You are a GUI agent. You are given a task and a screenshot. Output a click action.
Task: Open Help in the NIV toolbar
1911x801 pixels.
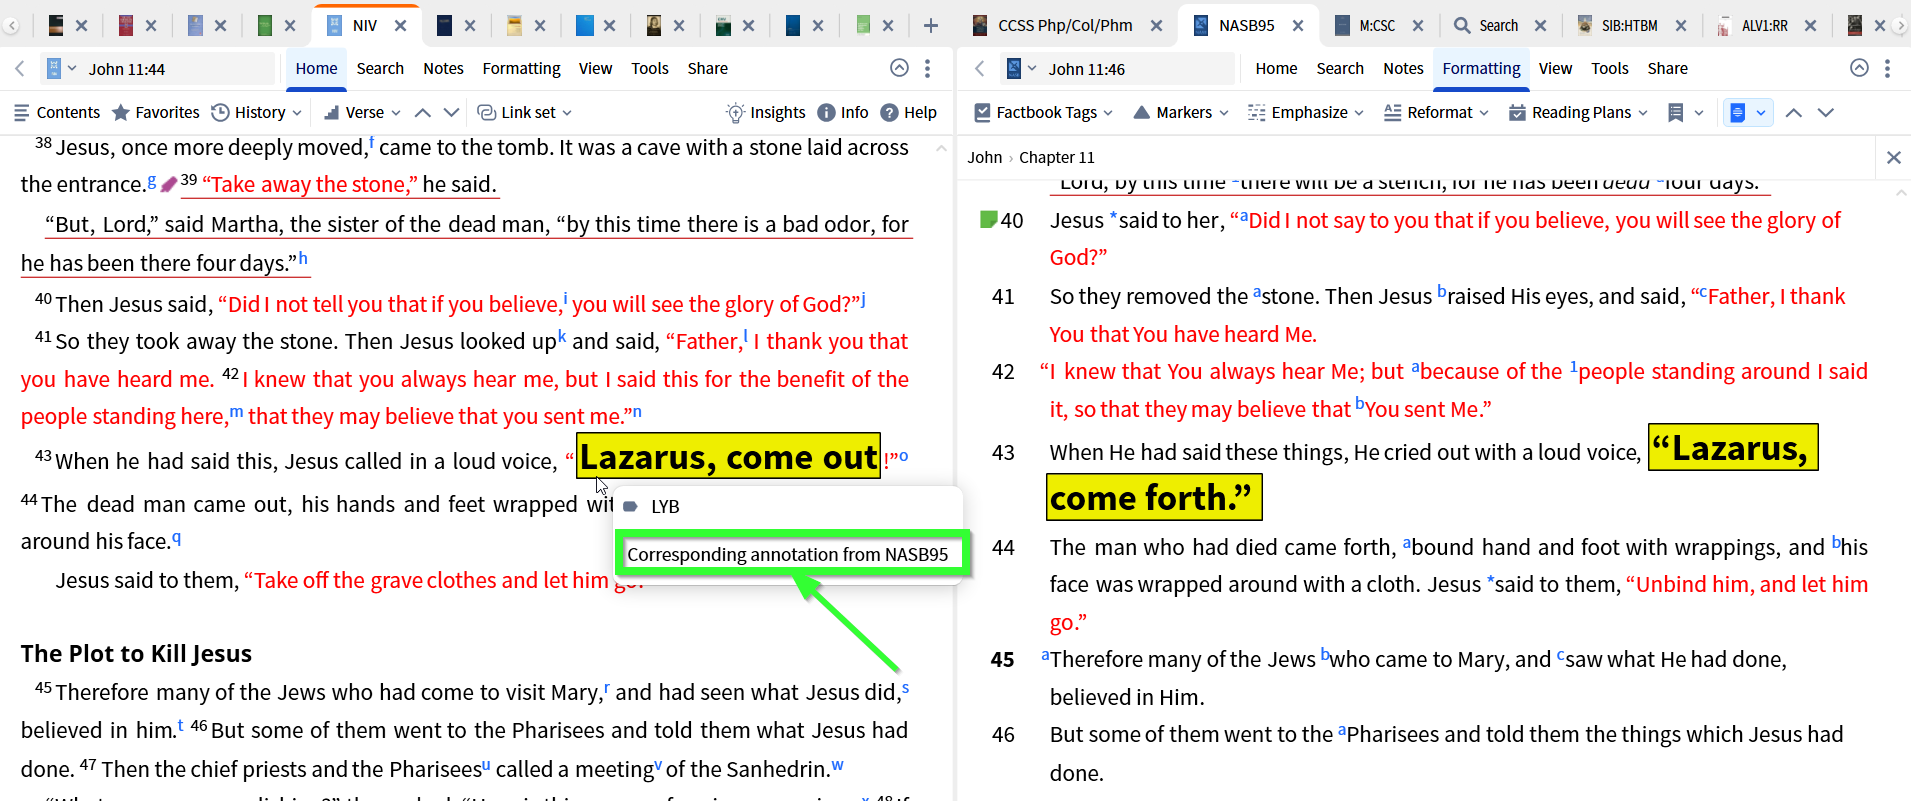tap(908, 112)
